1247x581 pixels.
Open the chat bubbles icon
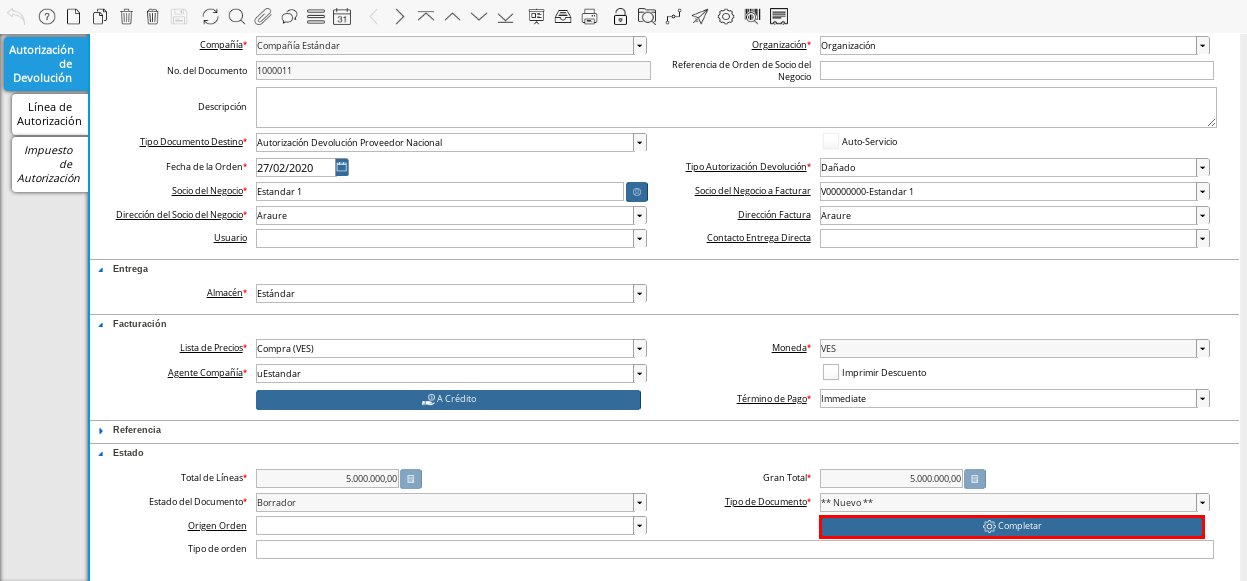(289, 16)
